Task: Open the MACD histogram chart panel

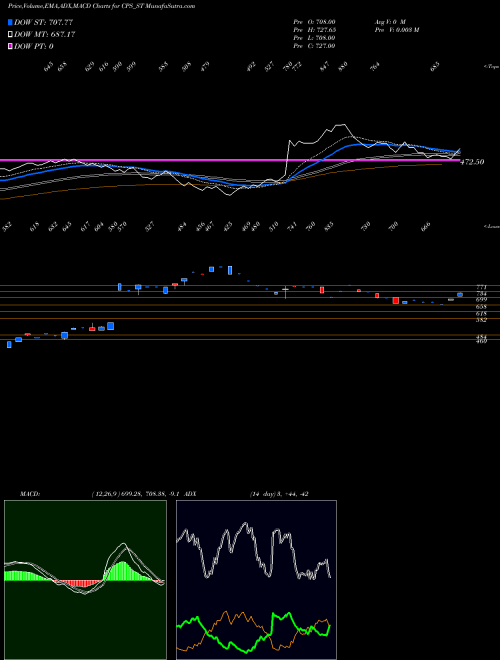Action: click(85, 580)
